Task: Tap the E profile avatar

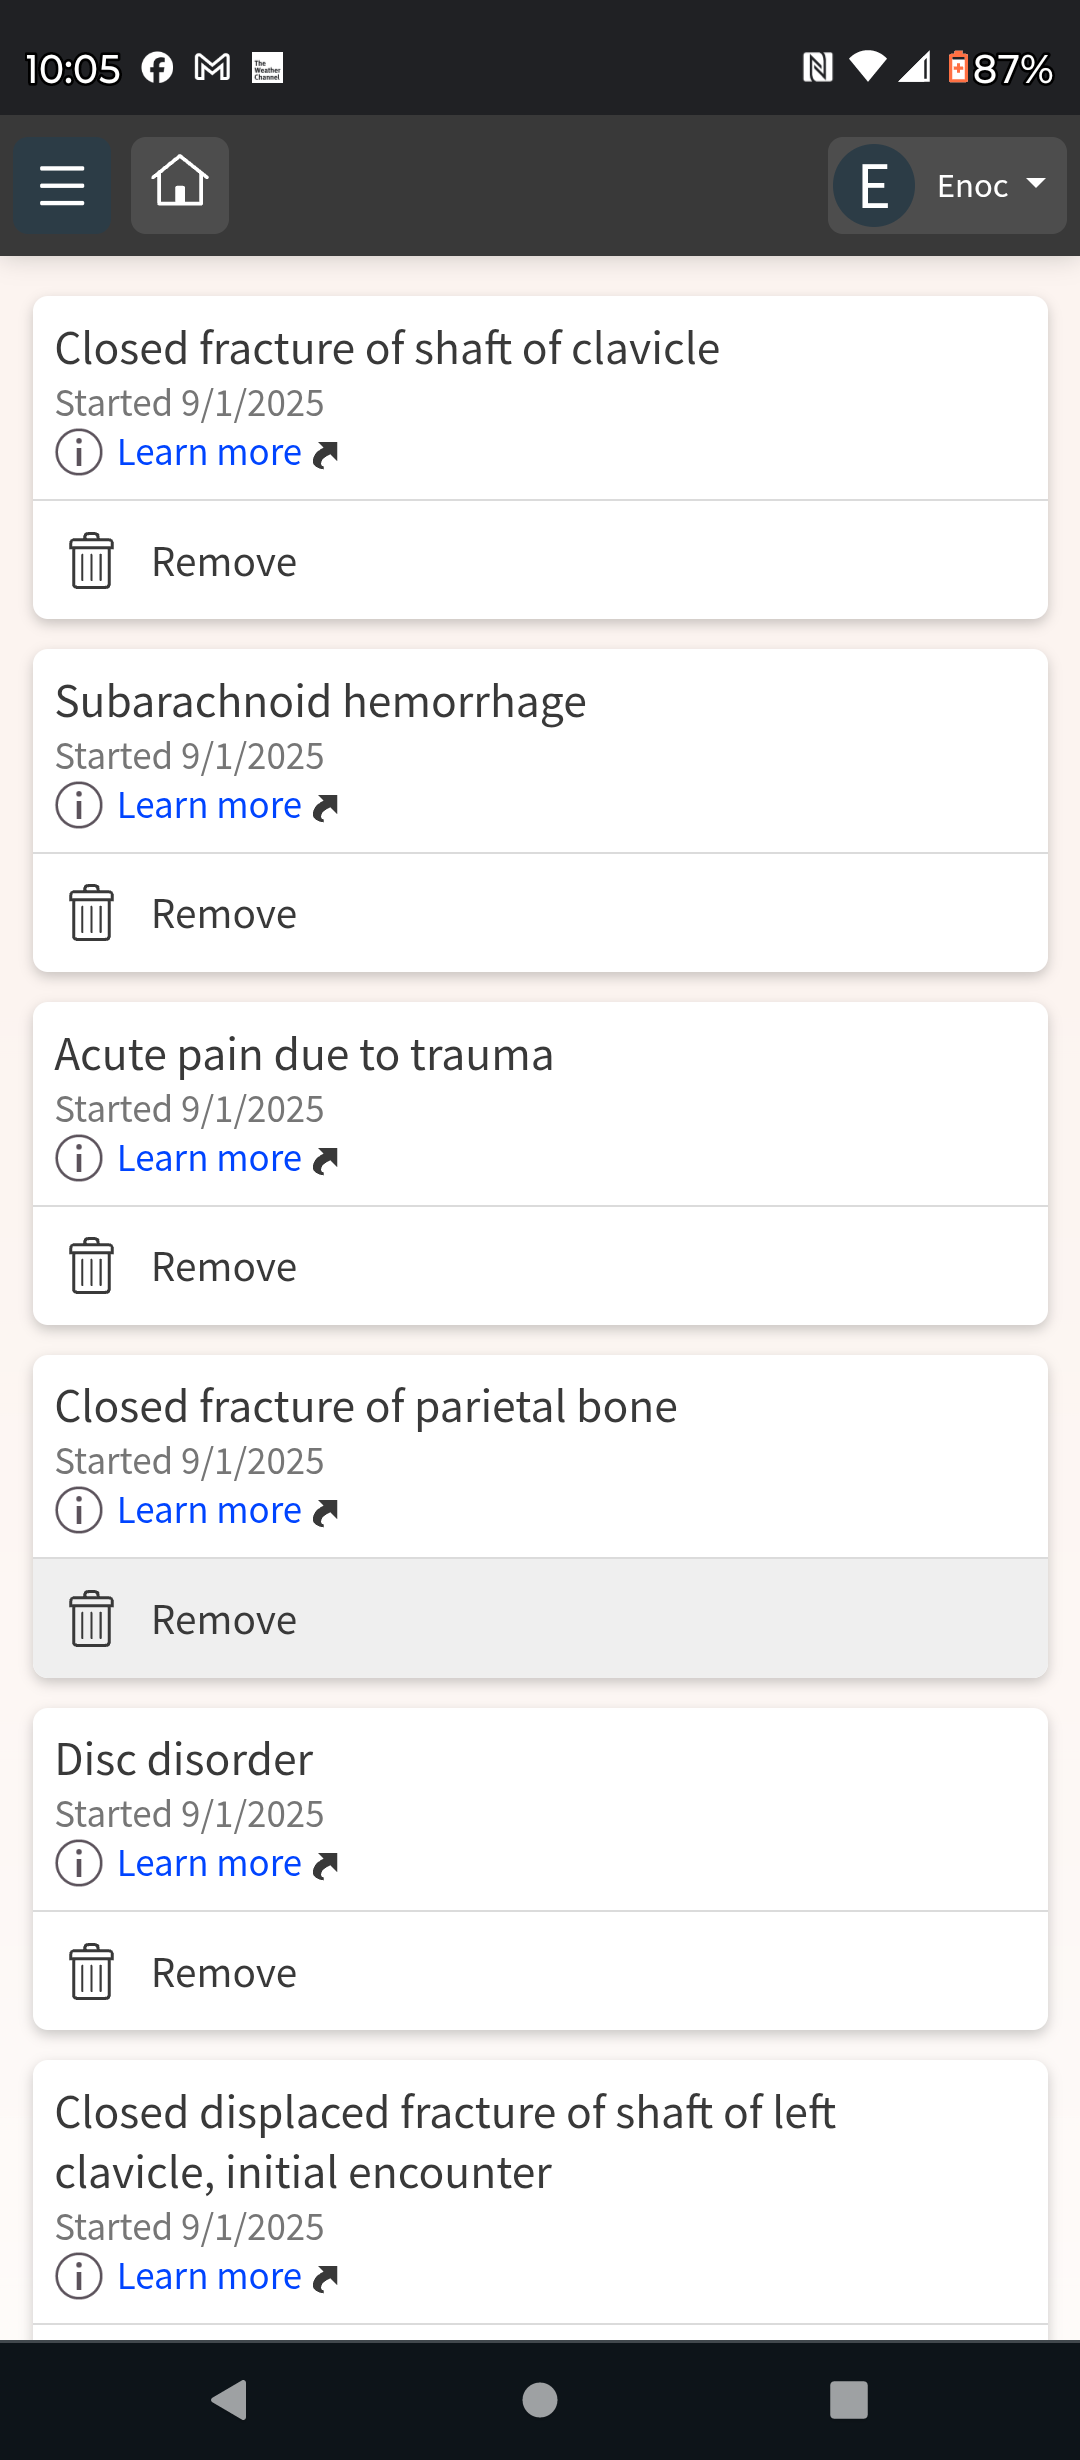Action: 874,186
